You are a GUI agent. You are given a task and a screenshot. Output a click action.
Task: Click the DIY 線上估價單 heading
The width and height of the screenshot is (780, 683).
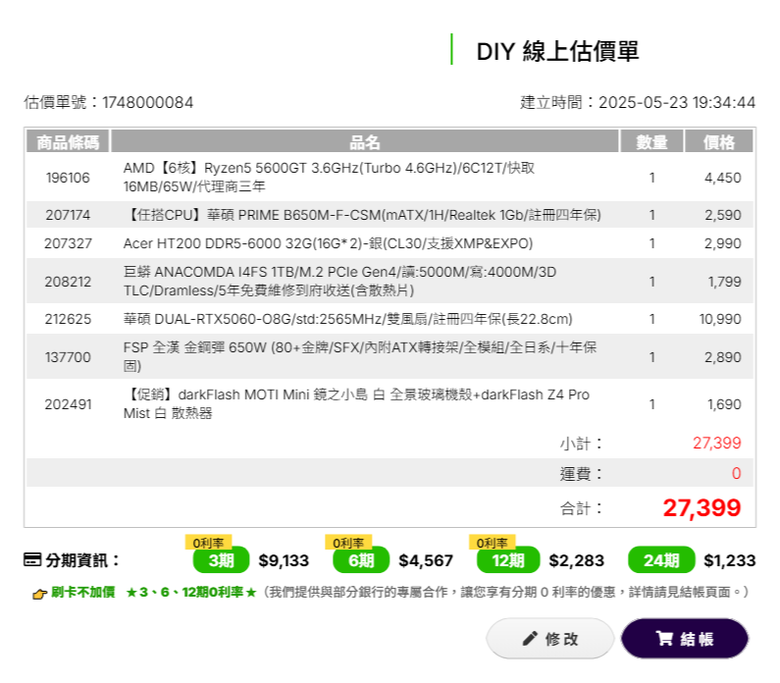point(558,51)
